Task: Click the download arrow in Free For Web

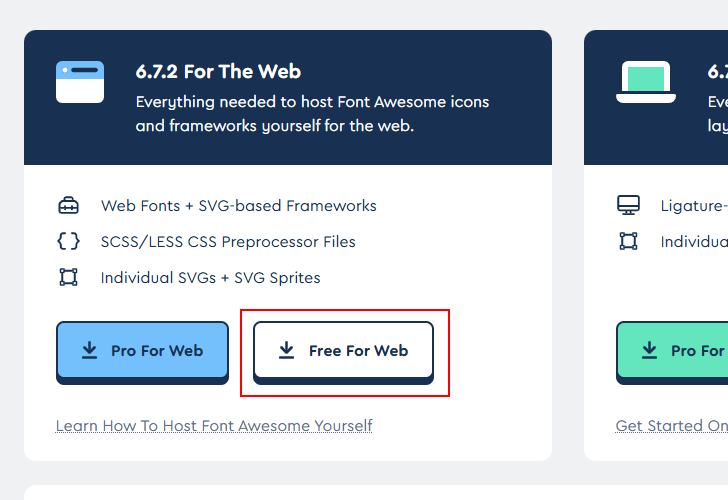Action: point(286,350)
